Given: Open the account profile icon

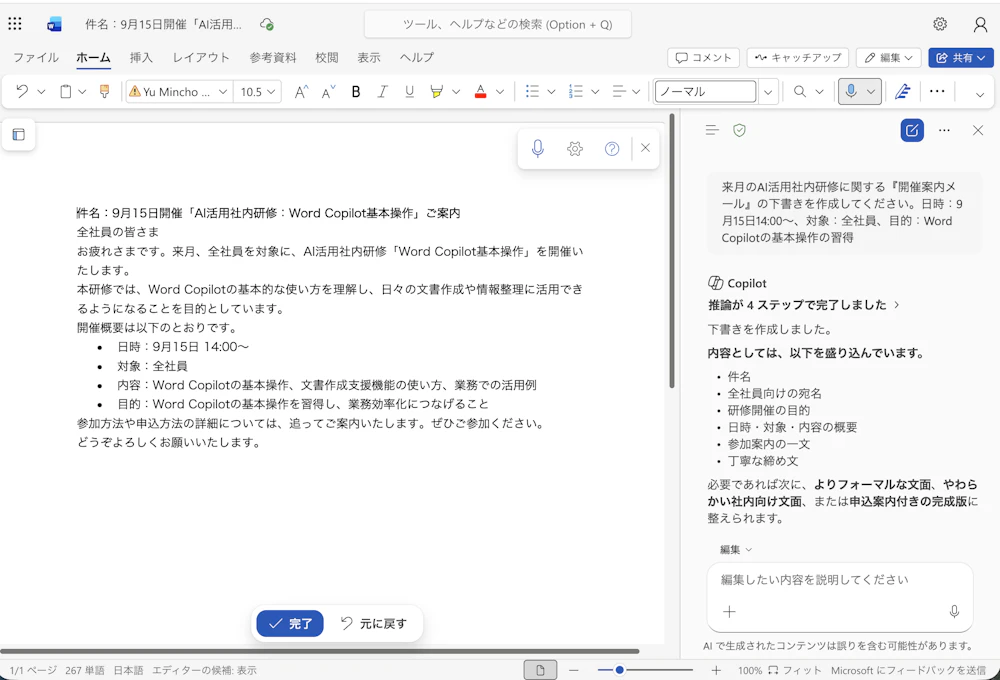Looking at the screenshot, I should coord(980,24).
